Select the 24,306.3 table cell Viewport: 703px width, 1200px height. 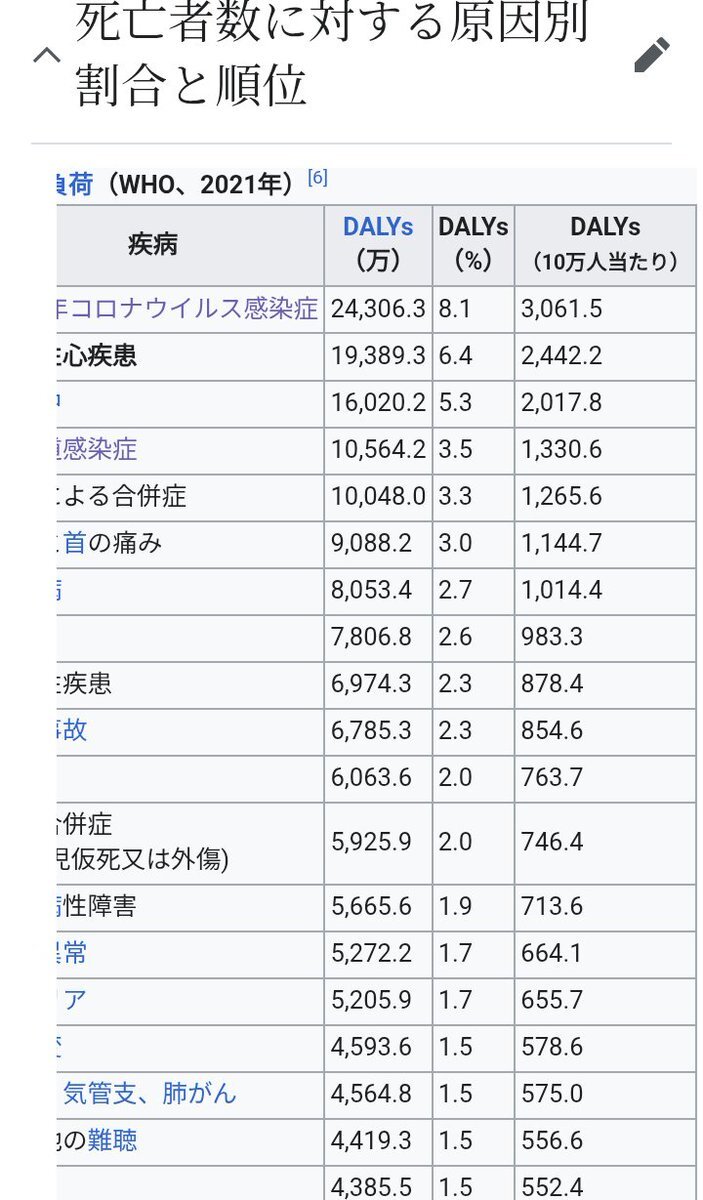click(378, 308)
